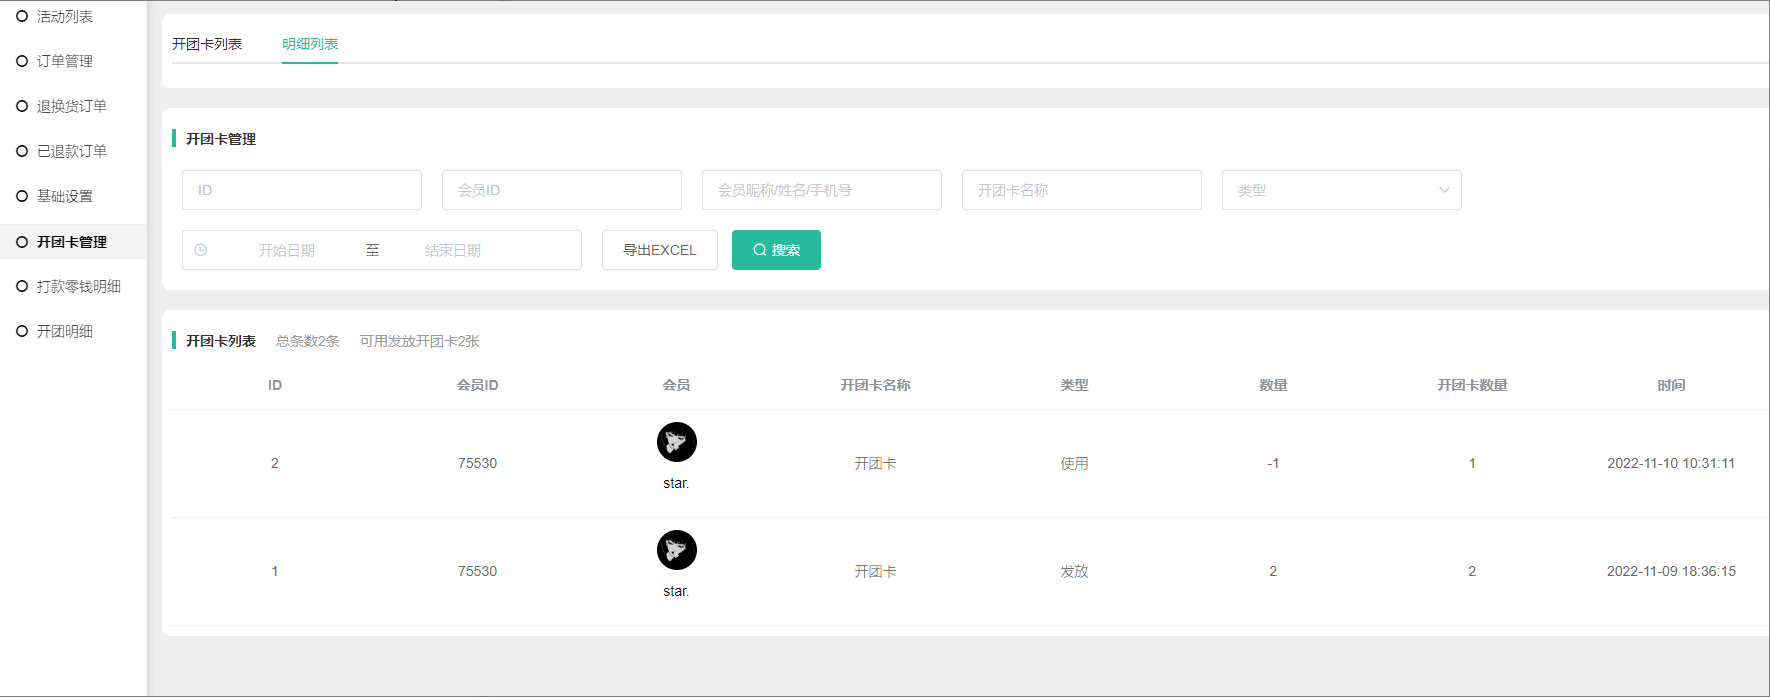Open the 结束日期 date picker
Image resolution: width=1770 pixels, height=697 pixels.
[x=453, y=250]
